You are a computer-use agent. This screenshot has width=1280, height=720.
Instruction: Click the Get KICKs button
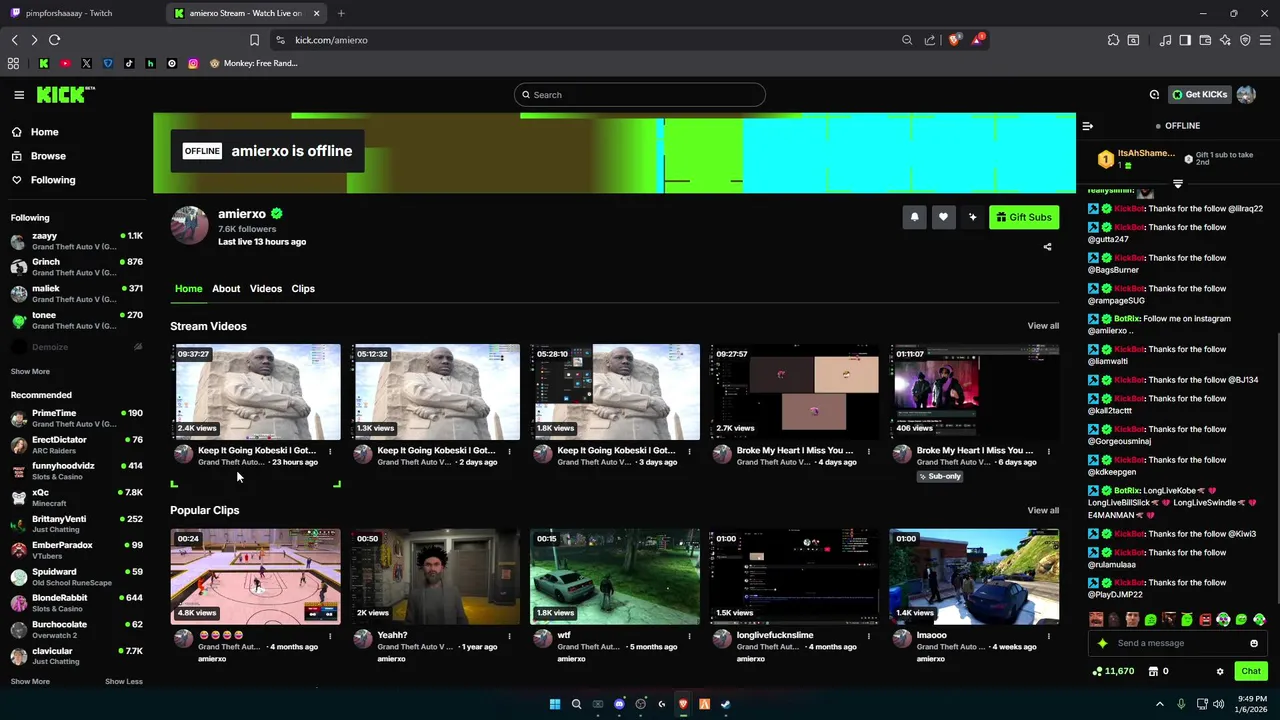tap(1199, 95)
